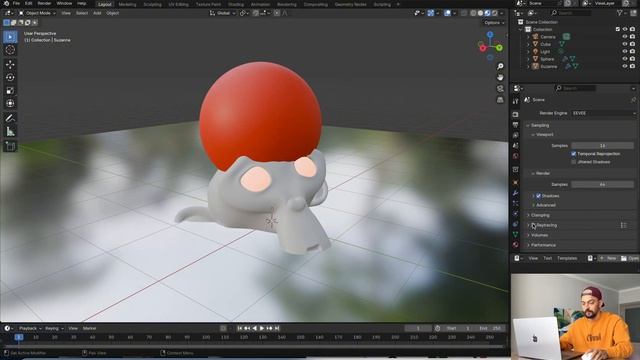Image resolution: width=640 pixels, height=360 pixels.
Task: Open the Render Engine EEVEE dropdown
Action: coord(604,113)
